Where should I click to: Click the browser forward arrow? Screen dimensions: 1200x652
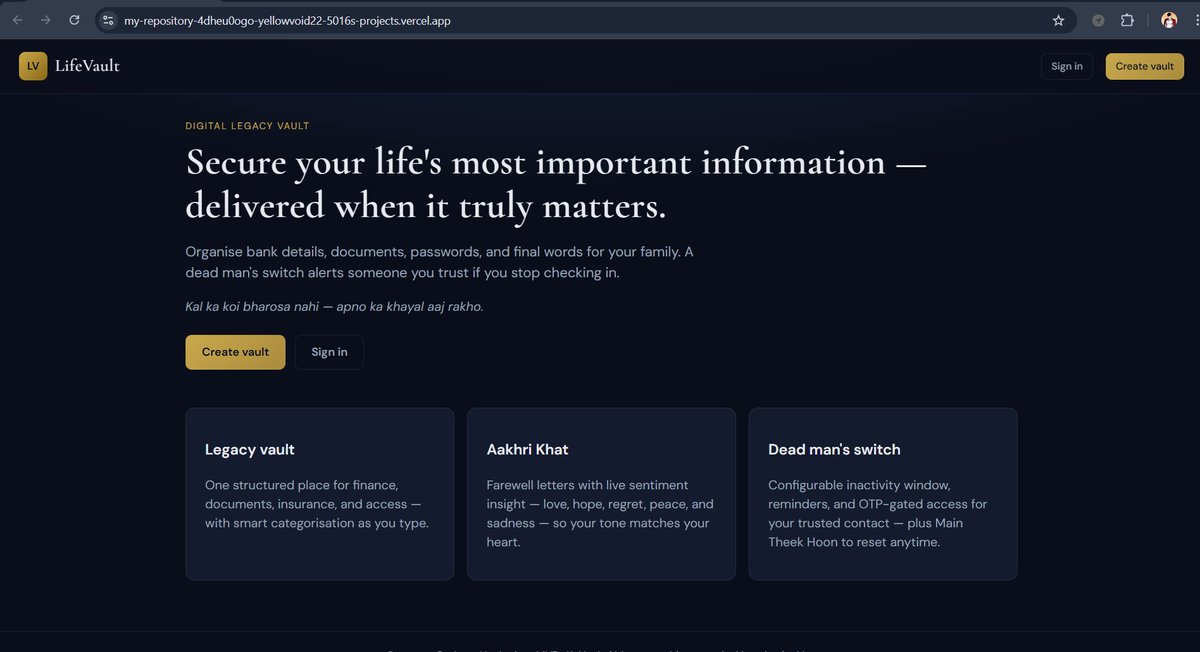point(46,20)
